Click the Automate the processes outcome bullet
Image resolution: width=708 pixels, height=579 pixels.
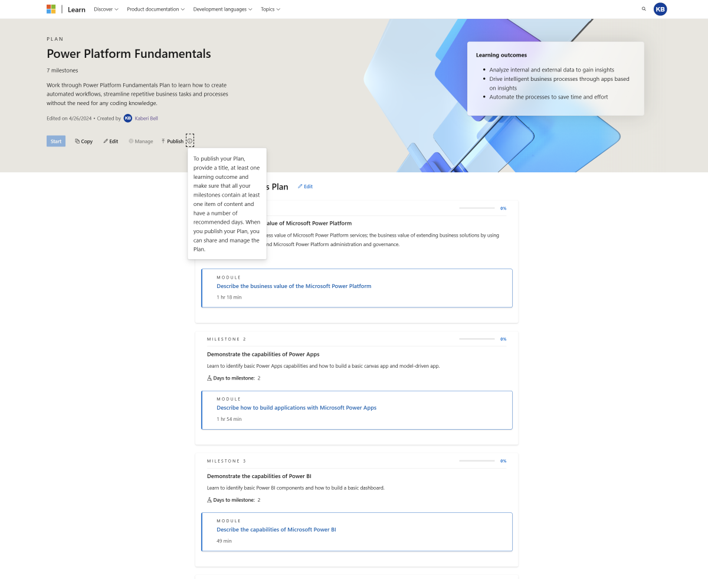click(x=548, y=97)
